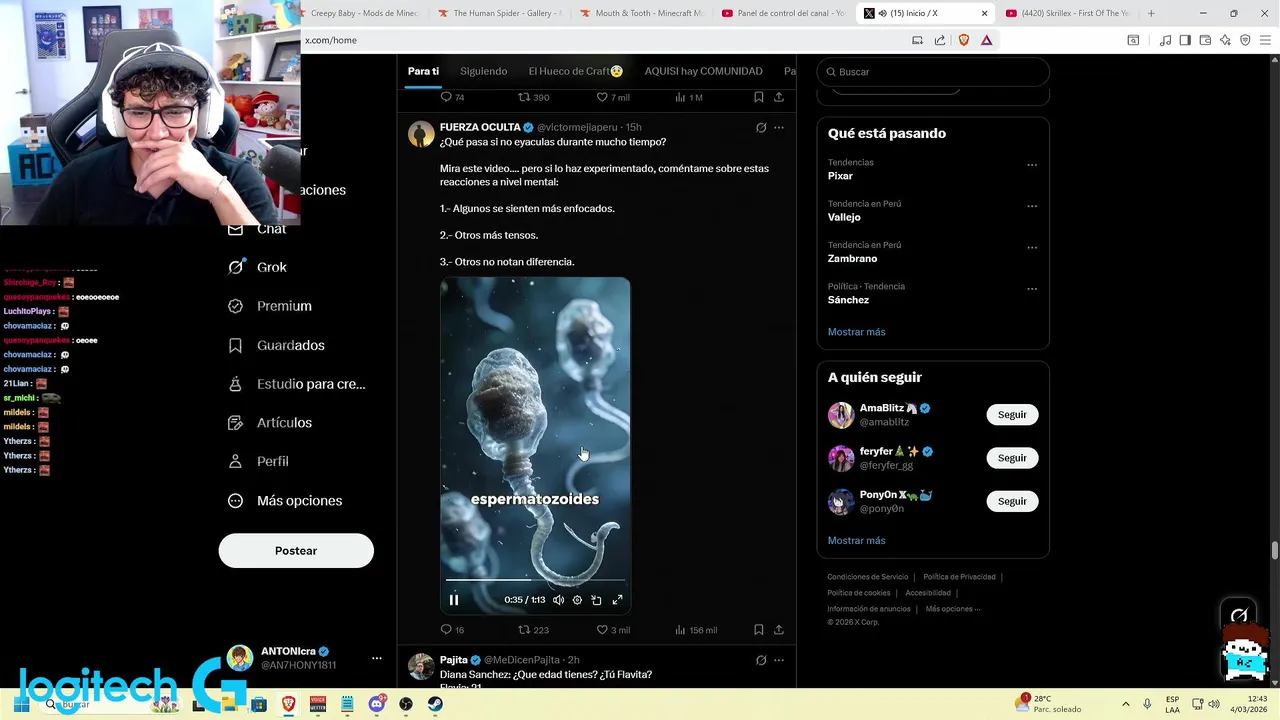The height and width of the screenshot is (720, 1280).
Task: Open more options on FUERZA OCULTA tweet
Action: coord(779,127)
